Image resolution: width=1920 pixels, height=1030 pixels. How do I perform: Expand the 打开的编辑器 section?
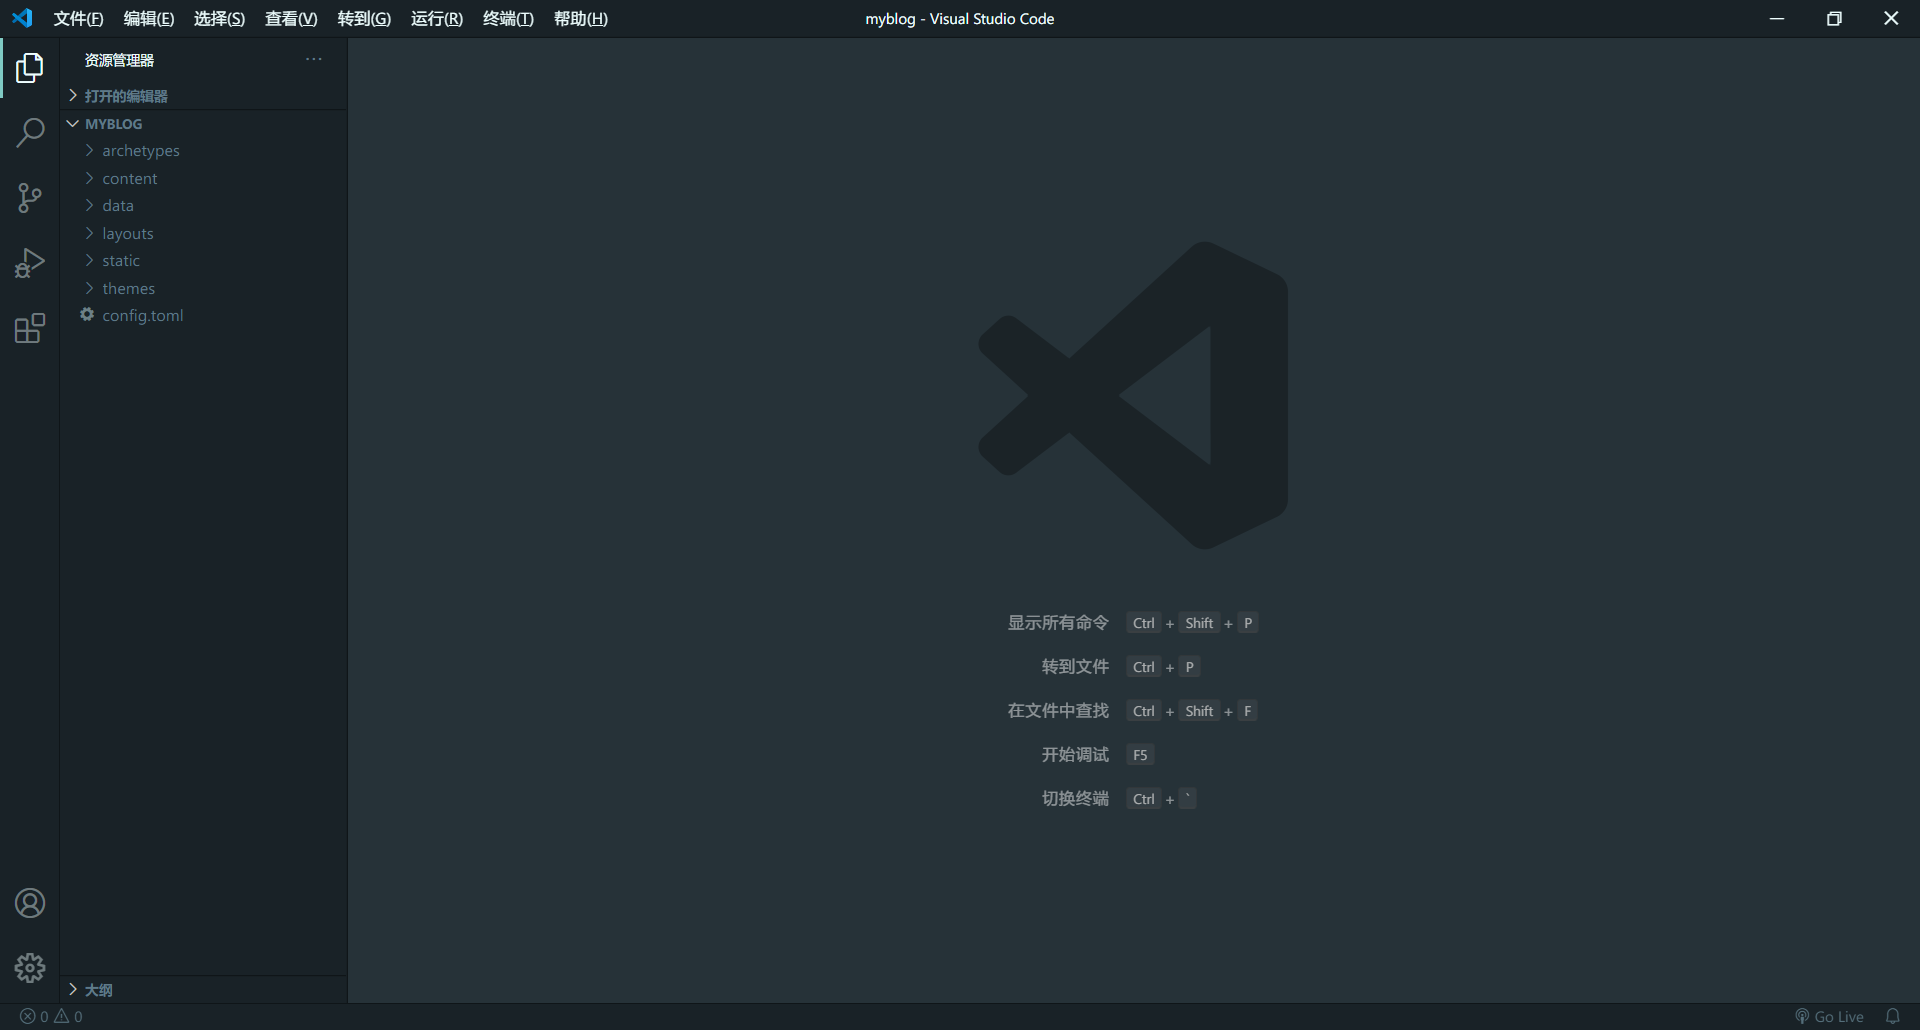pos(203,96)
